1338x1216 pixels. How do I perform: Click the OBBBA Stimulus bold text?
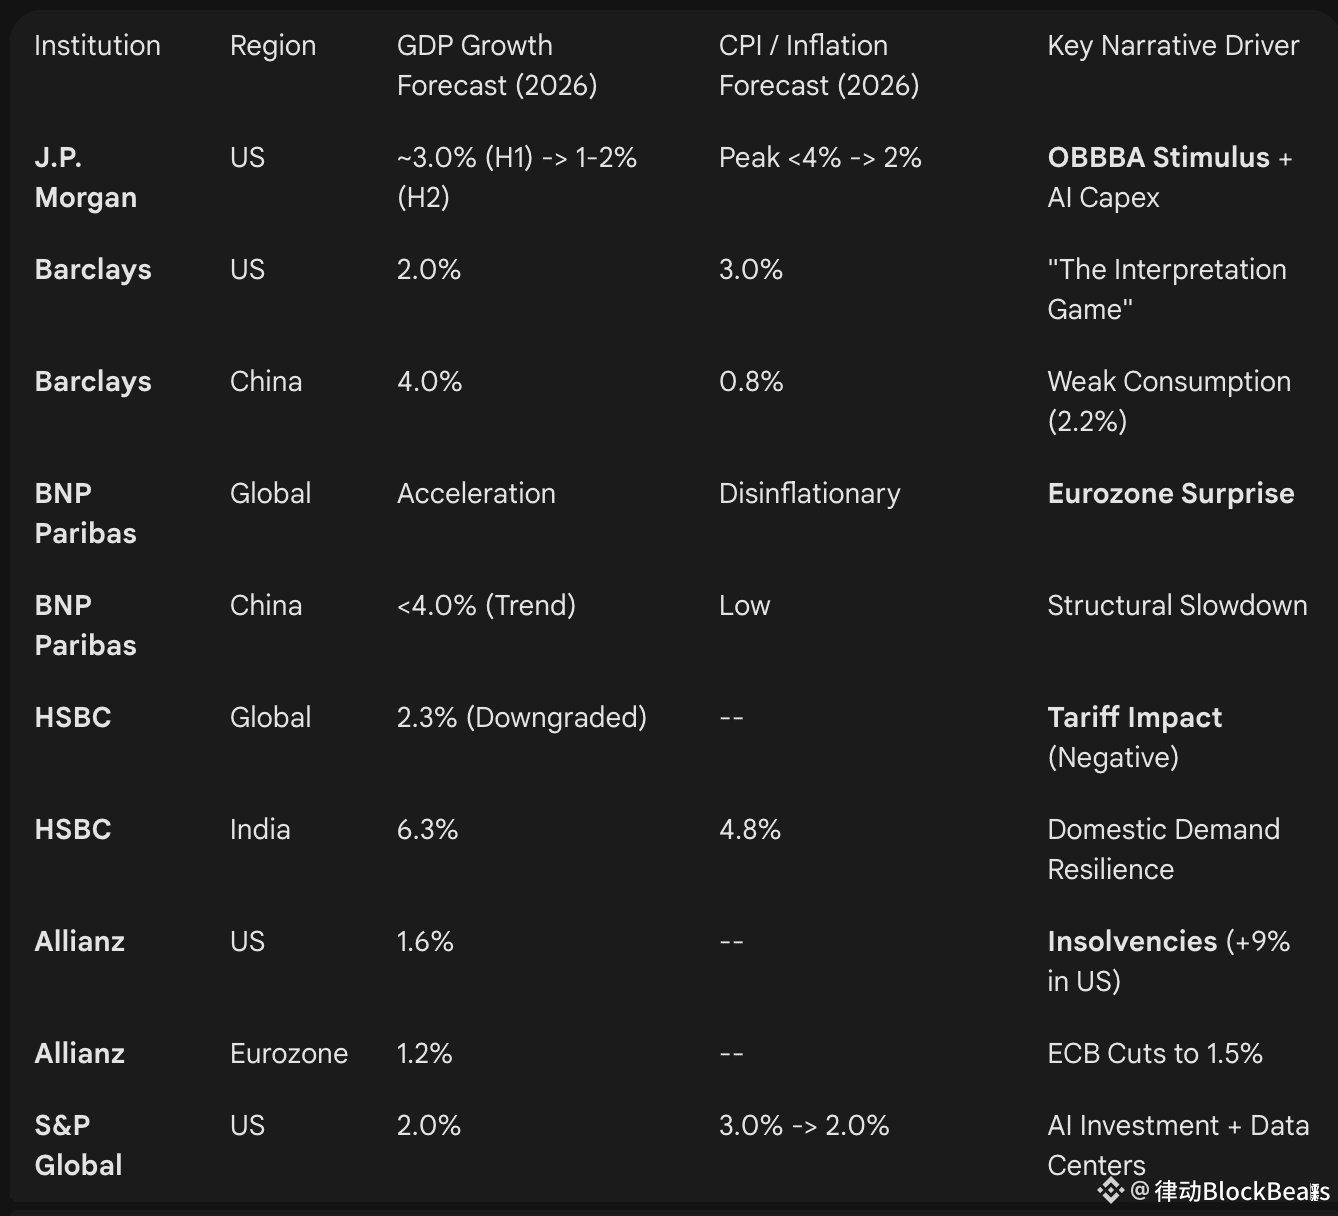1158,158
